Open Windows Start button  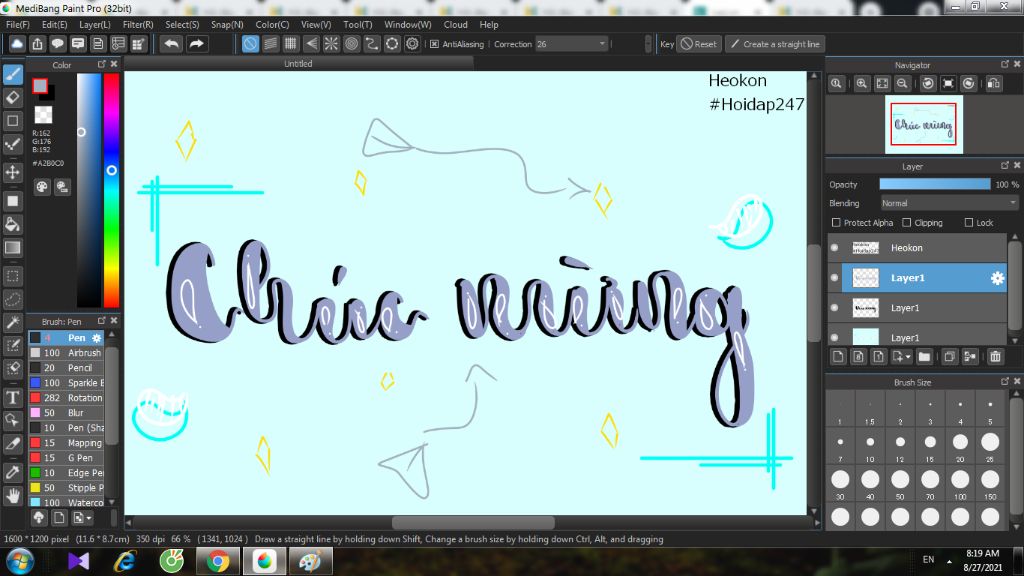[x=20, y=561]
